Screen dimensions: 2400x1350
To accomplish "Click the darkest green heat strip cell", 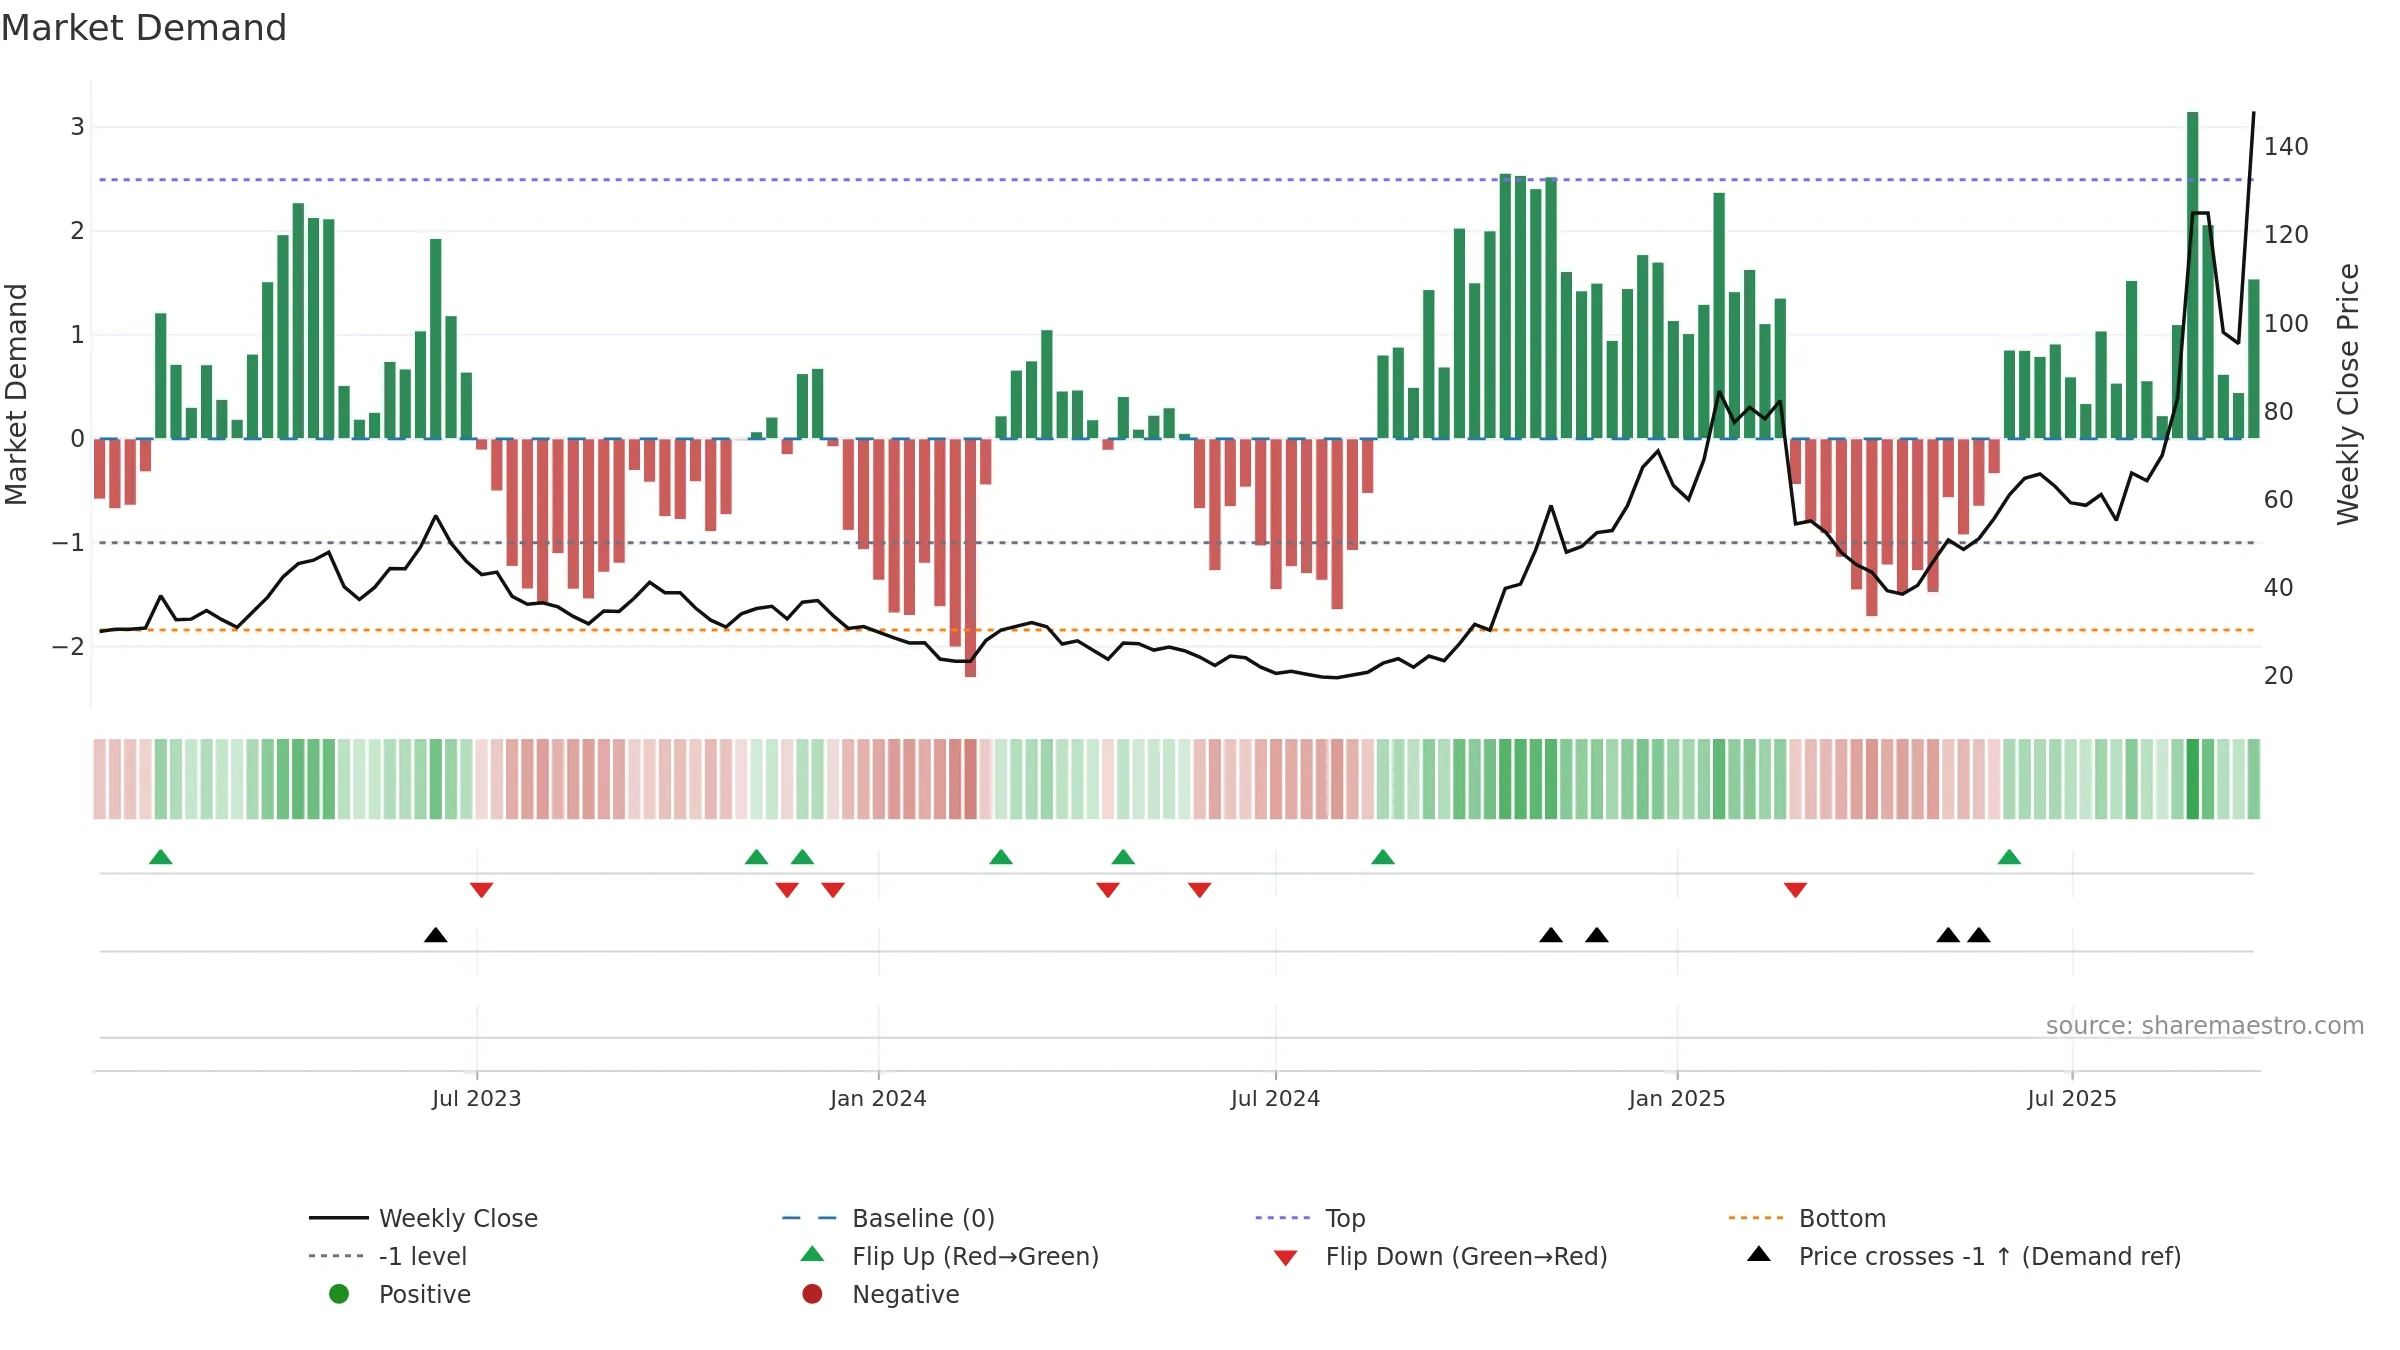I will pyautogui.click(x=2193, y=779).
